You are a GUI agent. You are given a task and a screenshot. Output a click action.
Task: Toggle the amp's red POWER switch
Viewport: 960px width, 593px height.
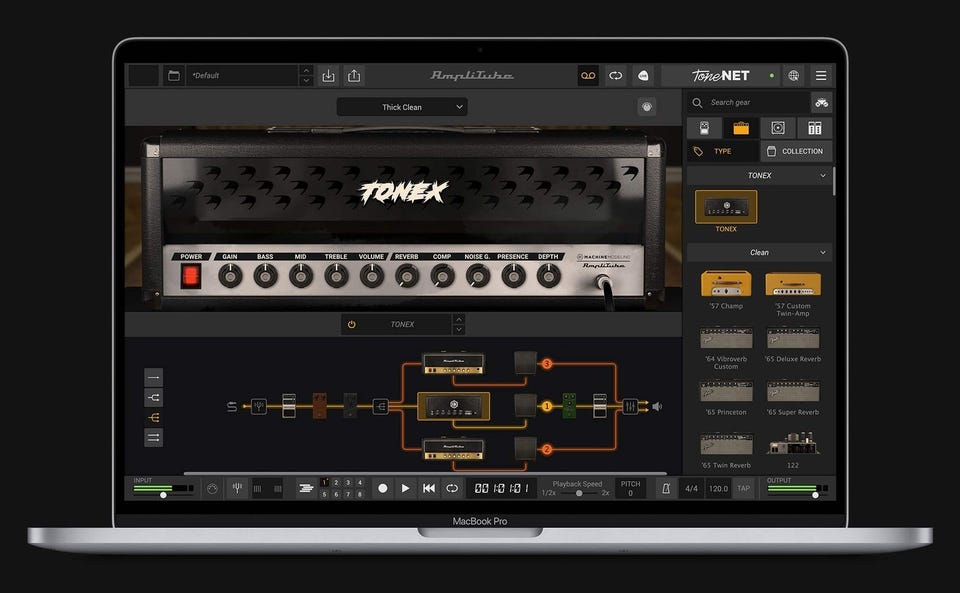(191, 276)
